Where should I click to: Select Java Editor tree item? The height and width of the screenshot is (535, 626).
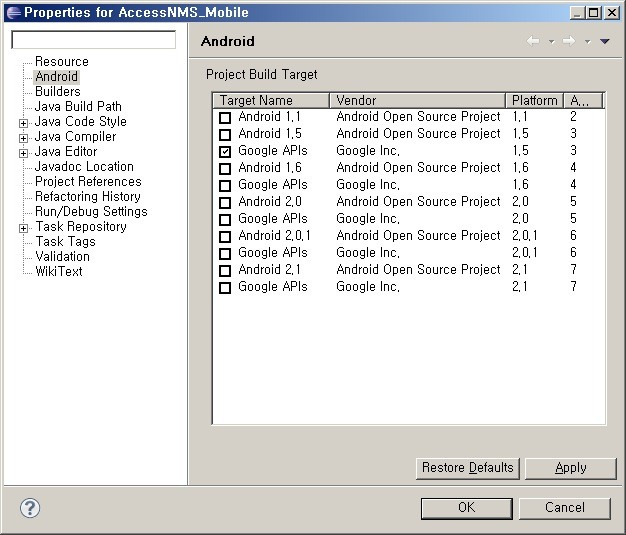(65, 151)
